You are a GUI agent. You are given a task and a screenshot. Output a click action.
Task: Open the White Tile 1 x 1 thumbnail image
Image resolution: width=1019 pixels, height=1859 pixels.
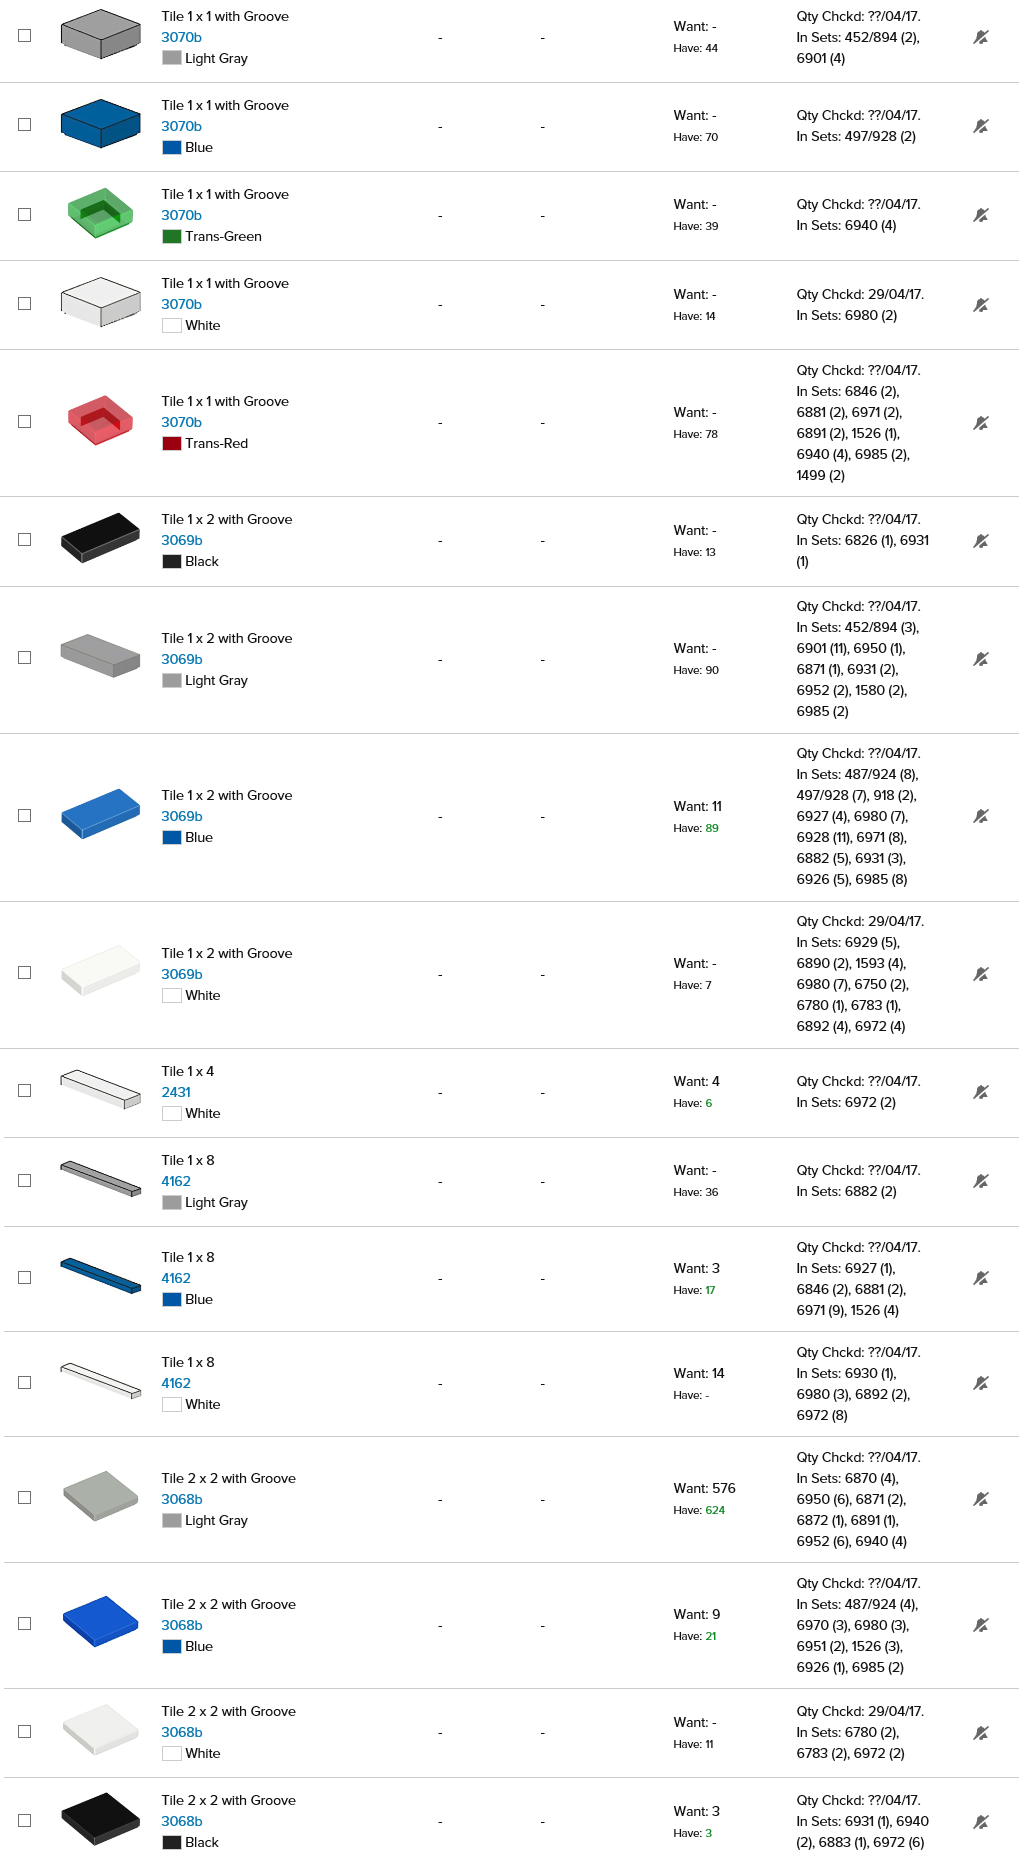pos(100,302)
